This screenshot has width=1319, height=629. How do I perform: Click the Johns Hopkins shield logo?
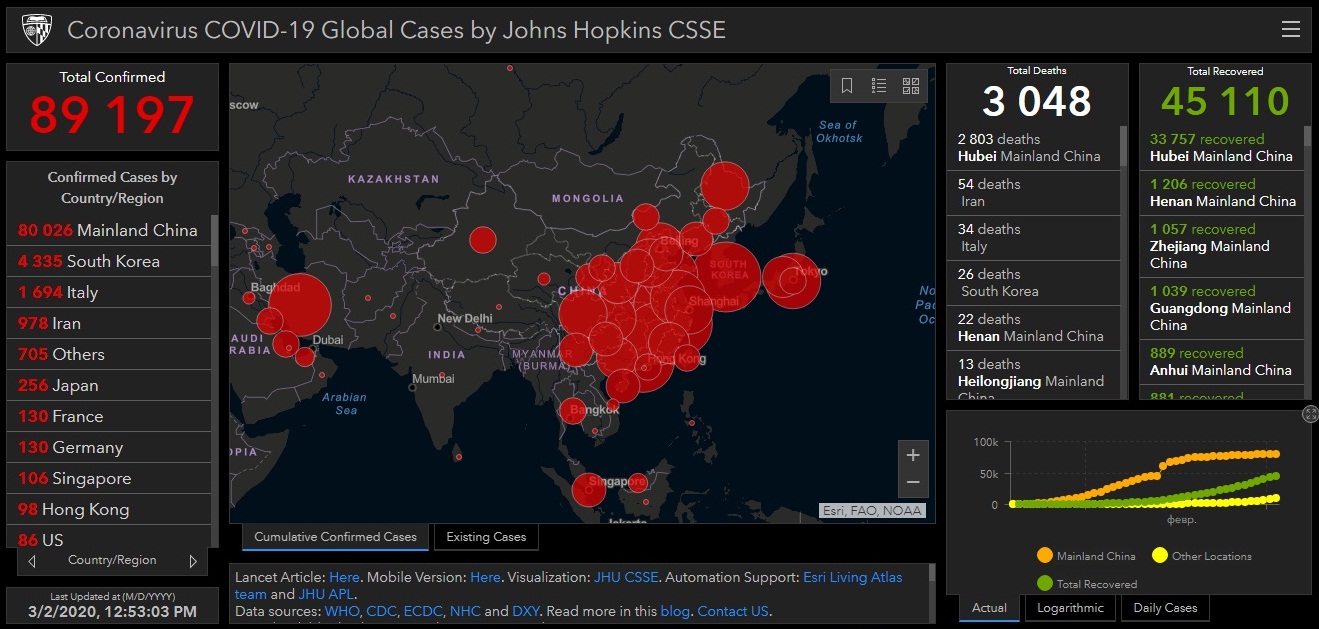click(x=36, y=30)
